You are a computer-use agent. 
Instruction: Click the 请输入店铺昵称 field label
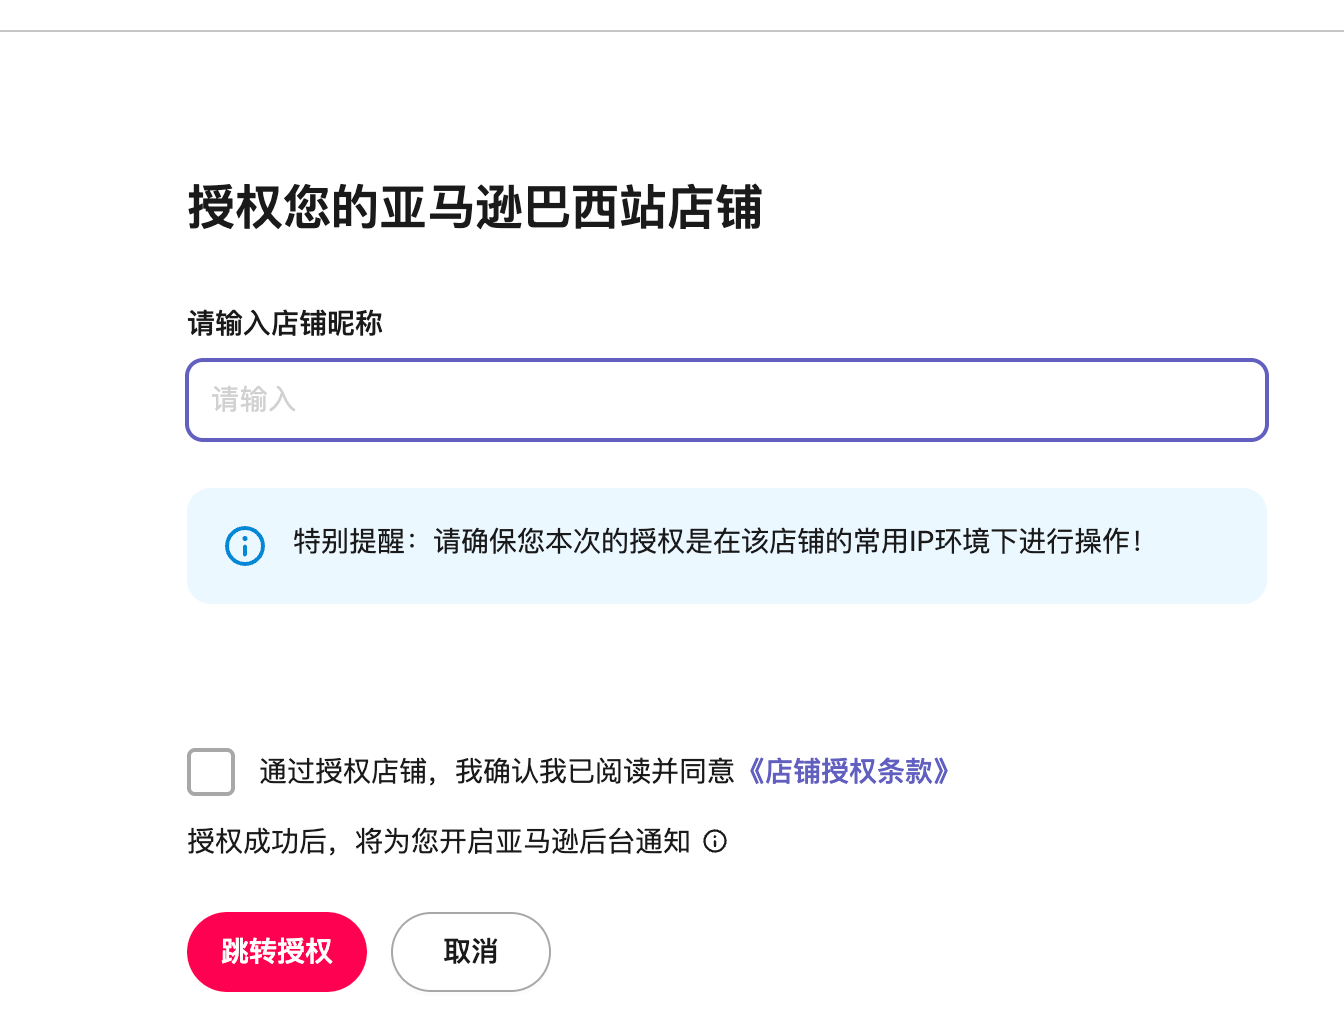point(285,323)
